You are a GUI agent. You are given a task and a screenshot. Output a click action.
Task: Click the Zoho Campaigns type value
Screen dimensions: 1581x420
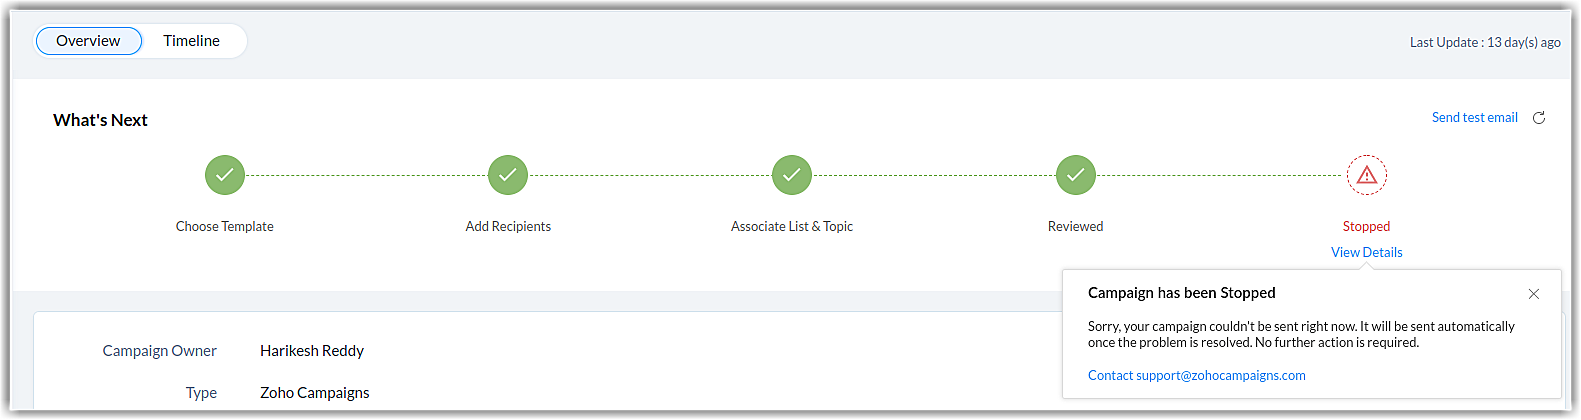click(x=315, y=393)
